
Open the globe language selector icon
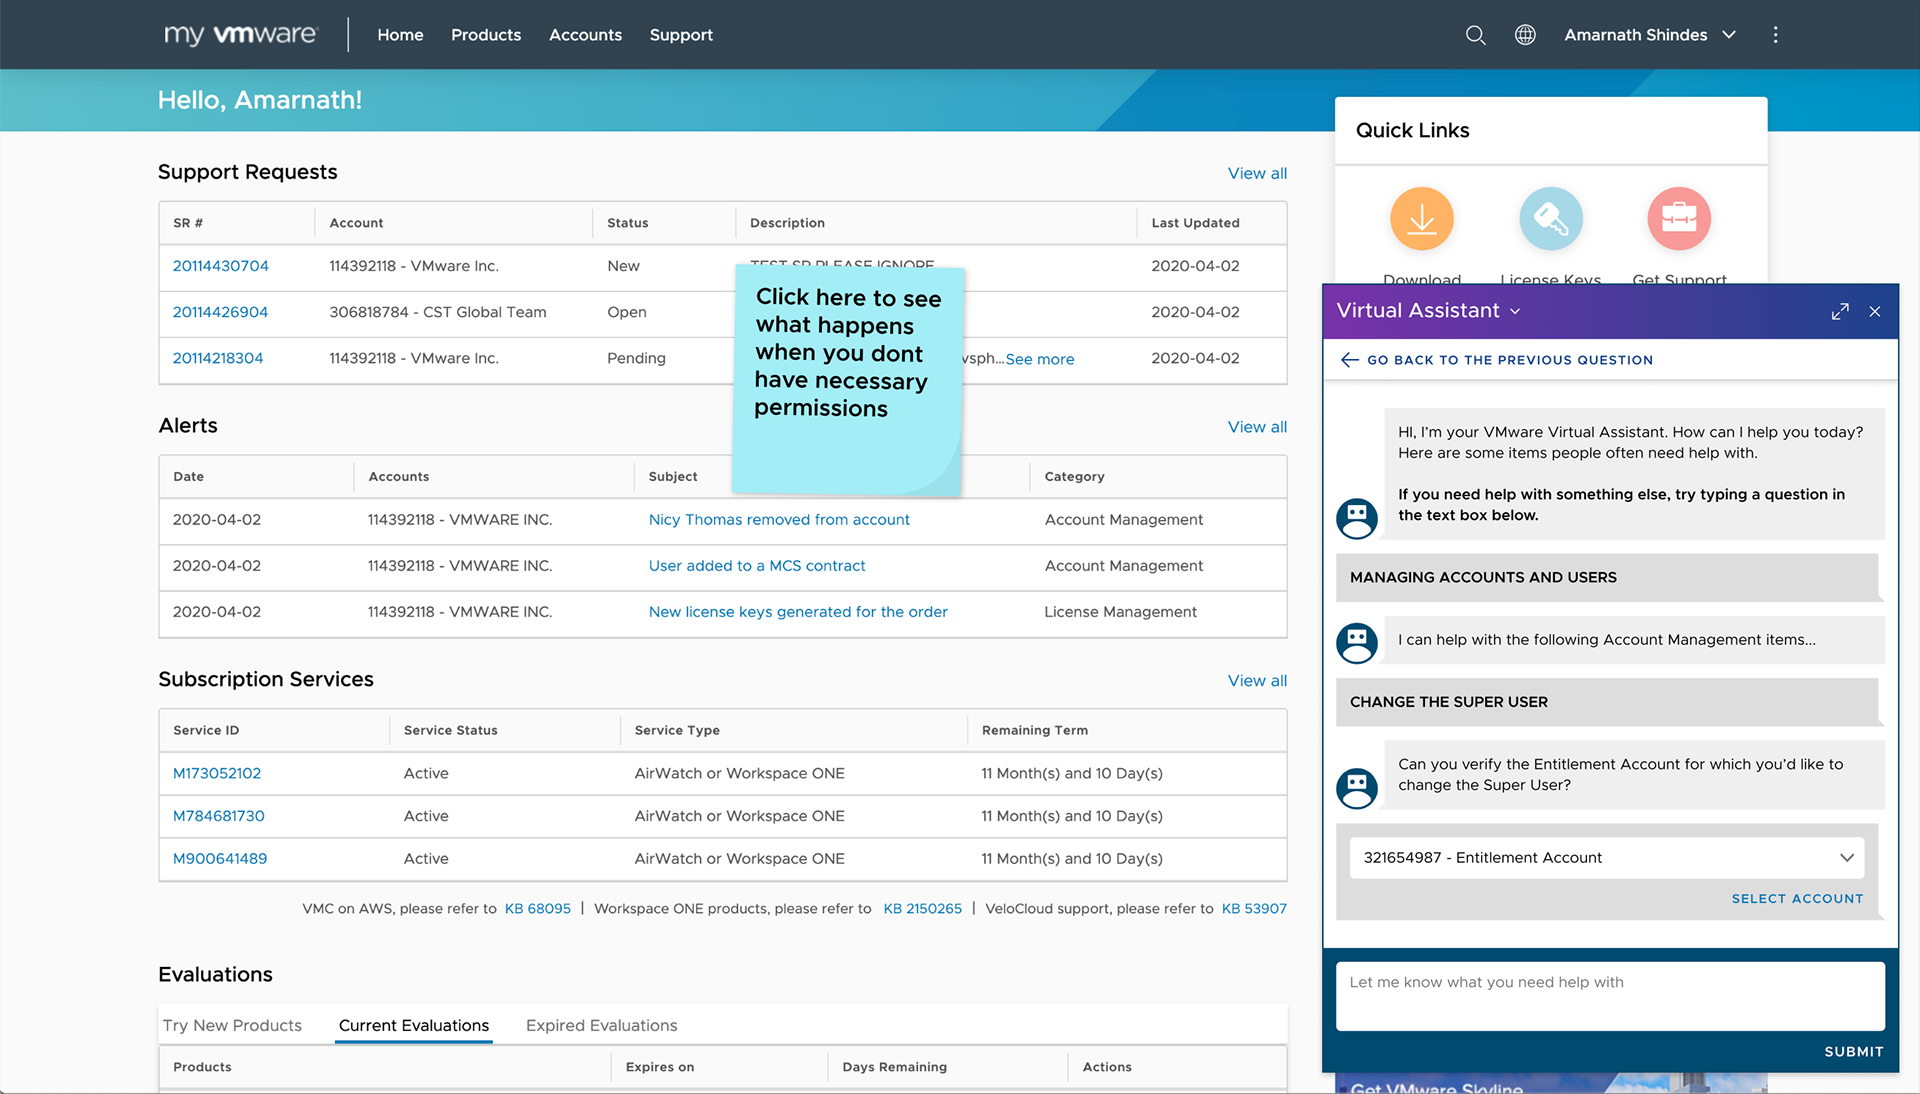(x=1525, y=35)
